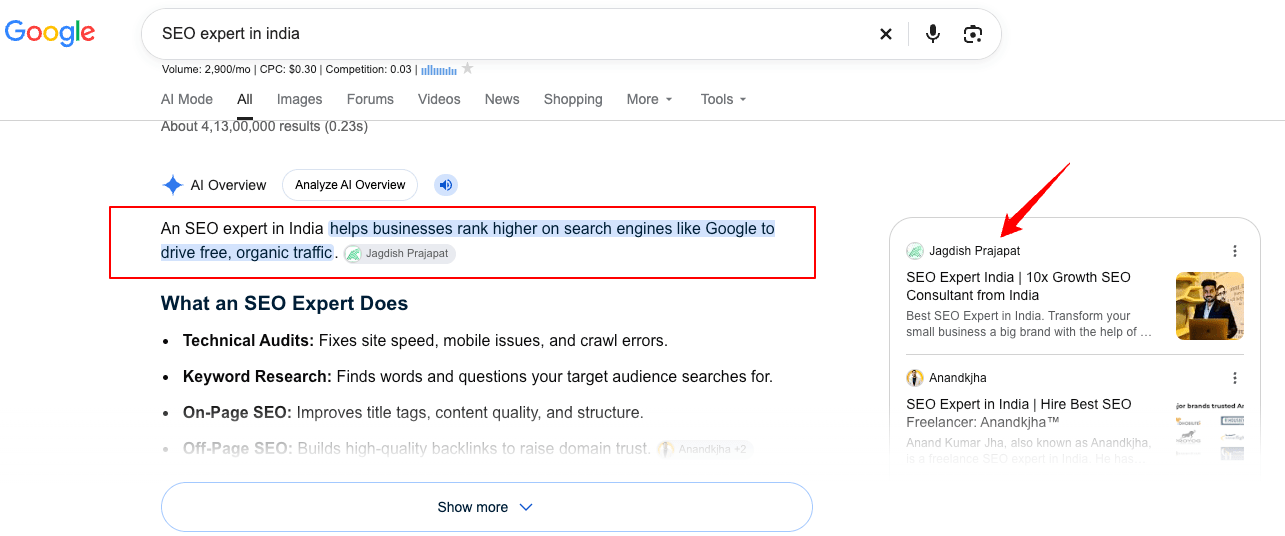
Task: Click the Google logo
Action: pos(50,33)
